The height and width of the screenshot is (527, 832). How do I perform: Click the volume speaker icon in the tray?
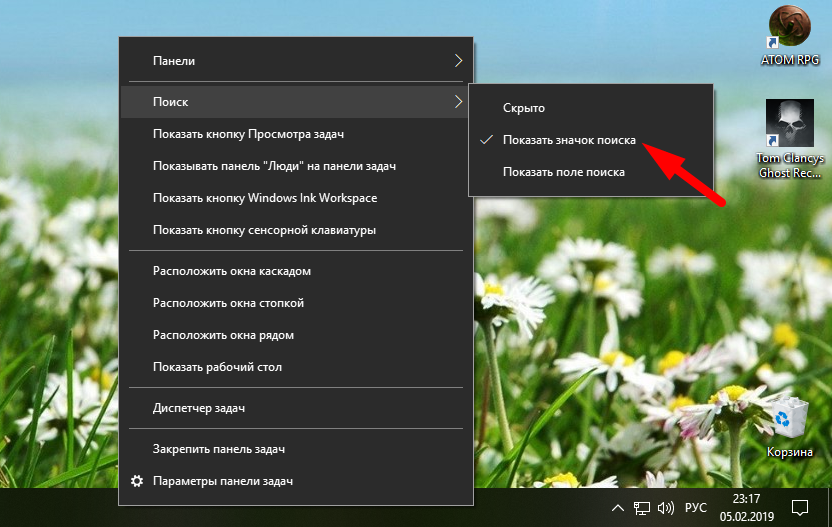(666, 507)
